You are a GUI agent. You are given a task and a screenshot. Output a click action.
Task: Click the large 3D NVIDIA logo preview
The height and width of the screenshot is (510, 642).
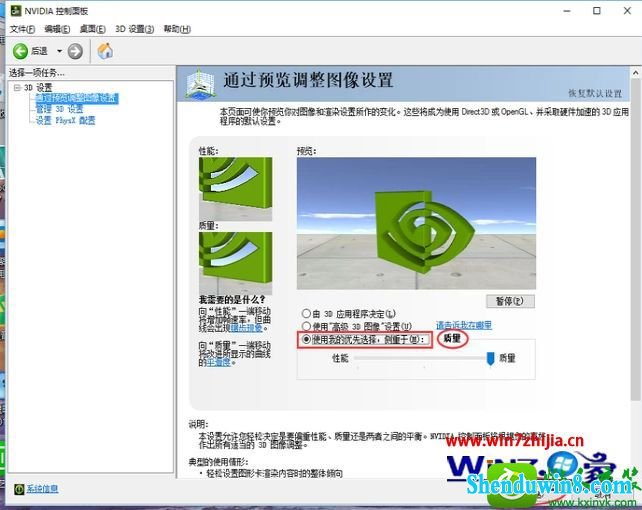pyautogui.click(x=416, y=223)
